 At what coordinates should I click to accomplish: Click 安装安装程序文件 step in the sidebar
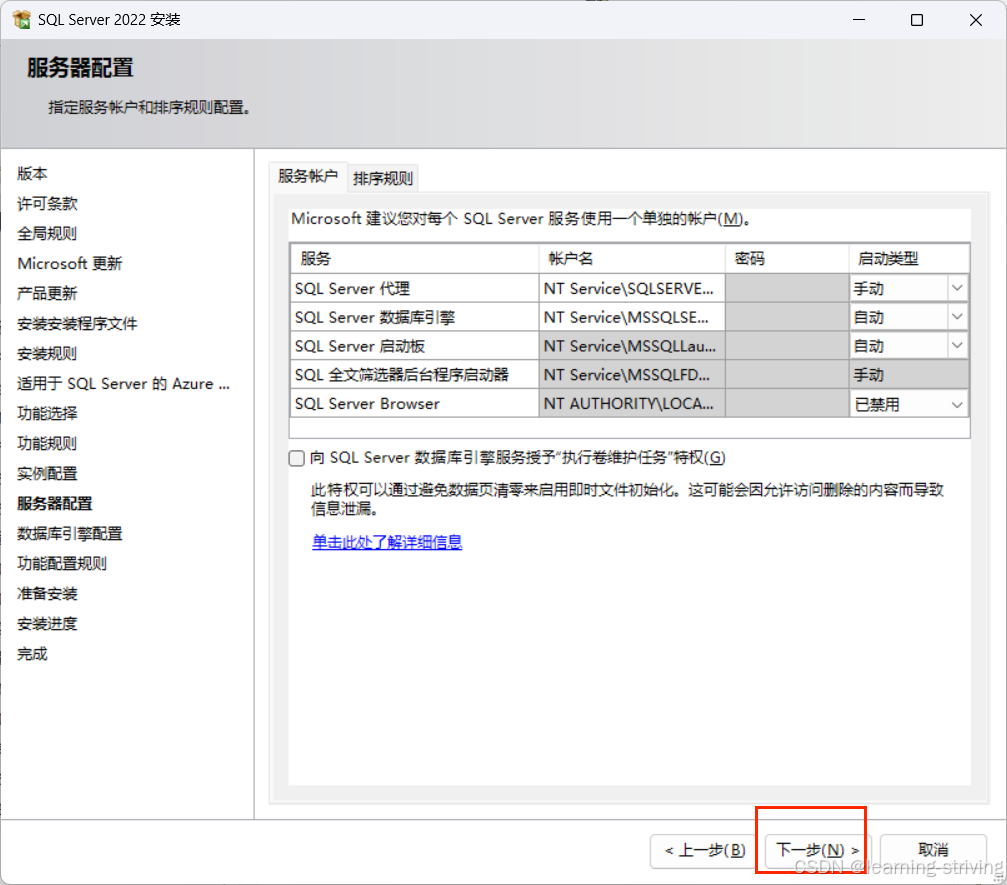77,323
